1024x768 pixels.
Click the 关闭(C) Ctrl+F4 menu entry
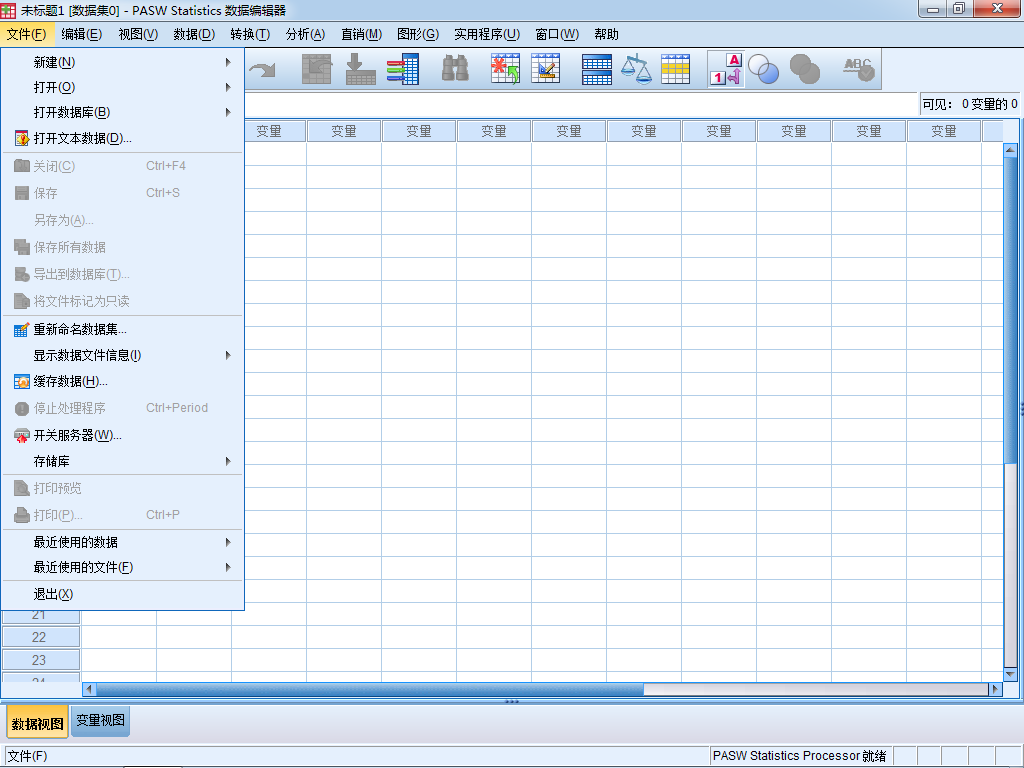click(x=123, y=166)
